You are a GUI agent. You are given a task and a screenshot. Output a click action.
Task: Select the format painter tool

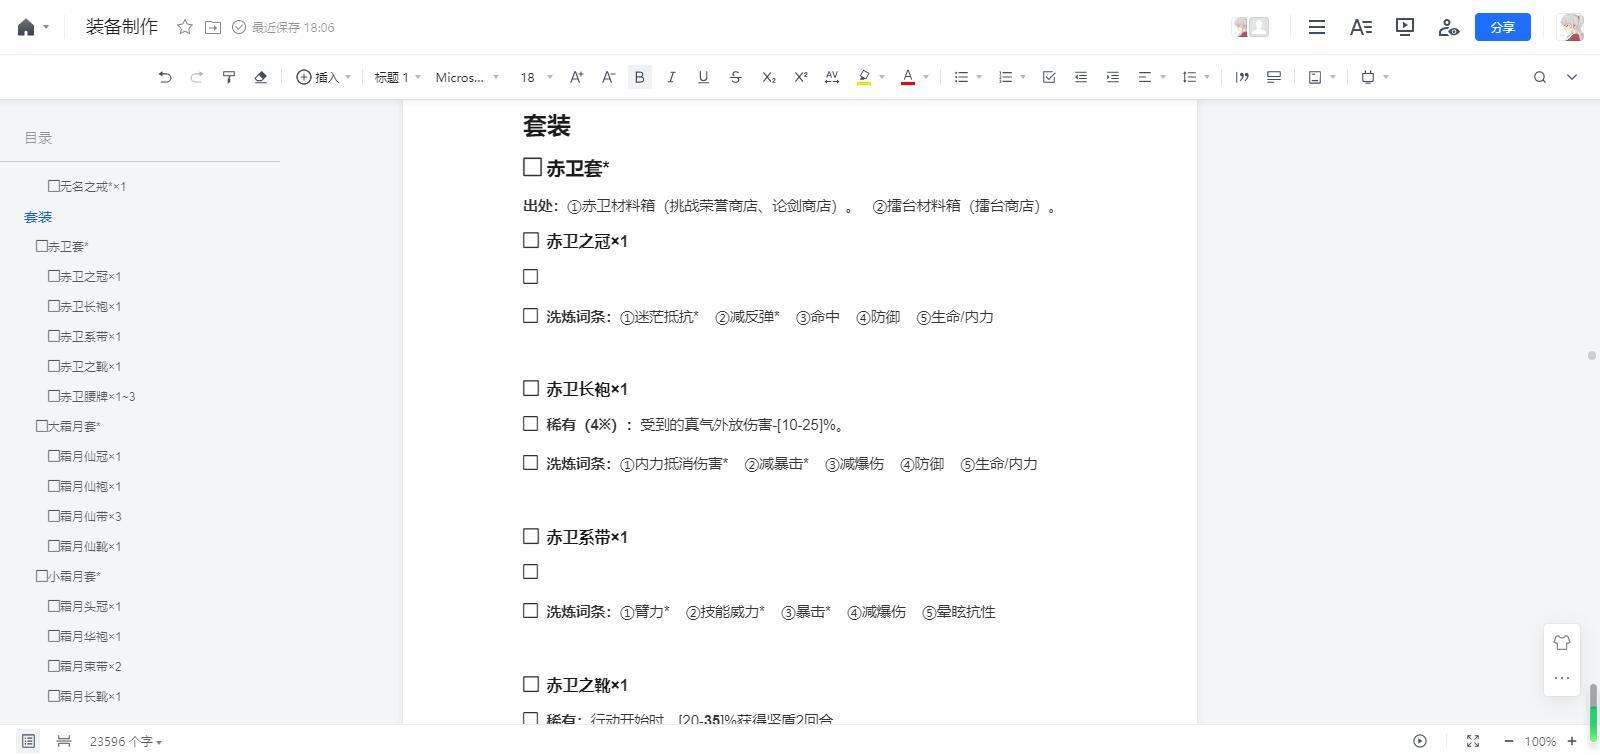(229, 77)
